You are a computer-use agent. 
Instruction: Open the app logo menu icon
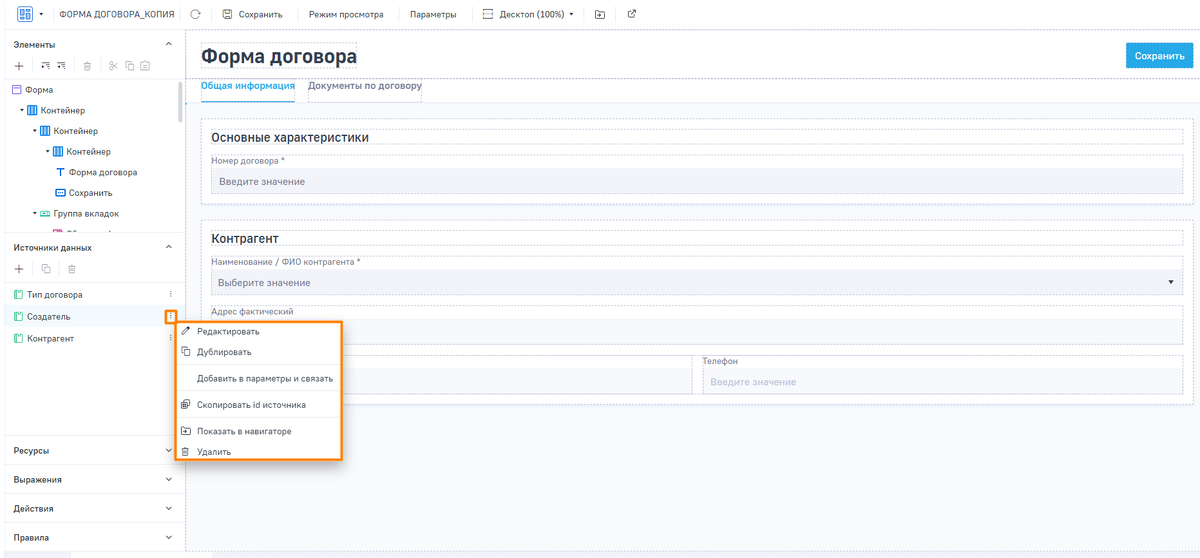pyautogui.click(x=25, y=15)
